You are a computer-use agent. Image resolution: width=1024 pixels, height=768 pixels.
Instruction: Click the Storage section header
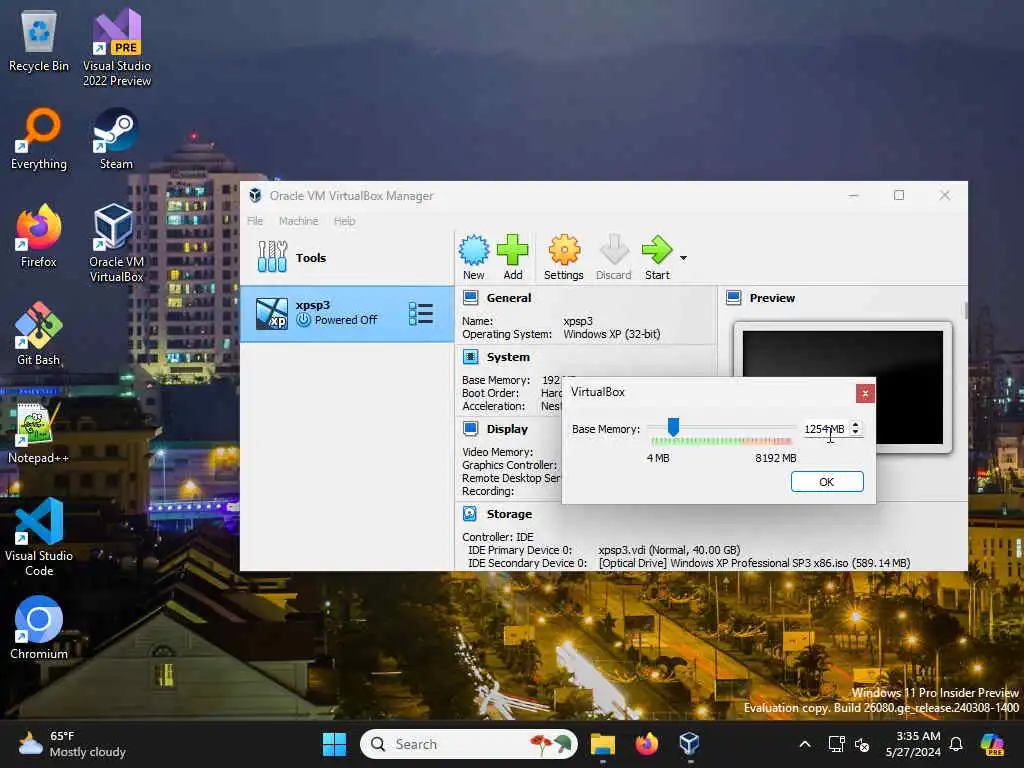coord(509,514)
